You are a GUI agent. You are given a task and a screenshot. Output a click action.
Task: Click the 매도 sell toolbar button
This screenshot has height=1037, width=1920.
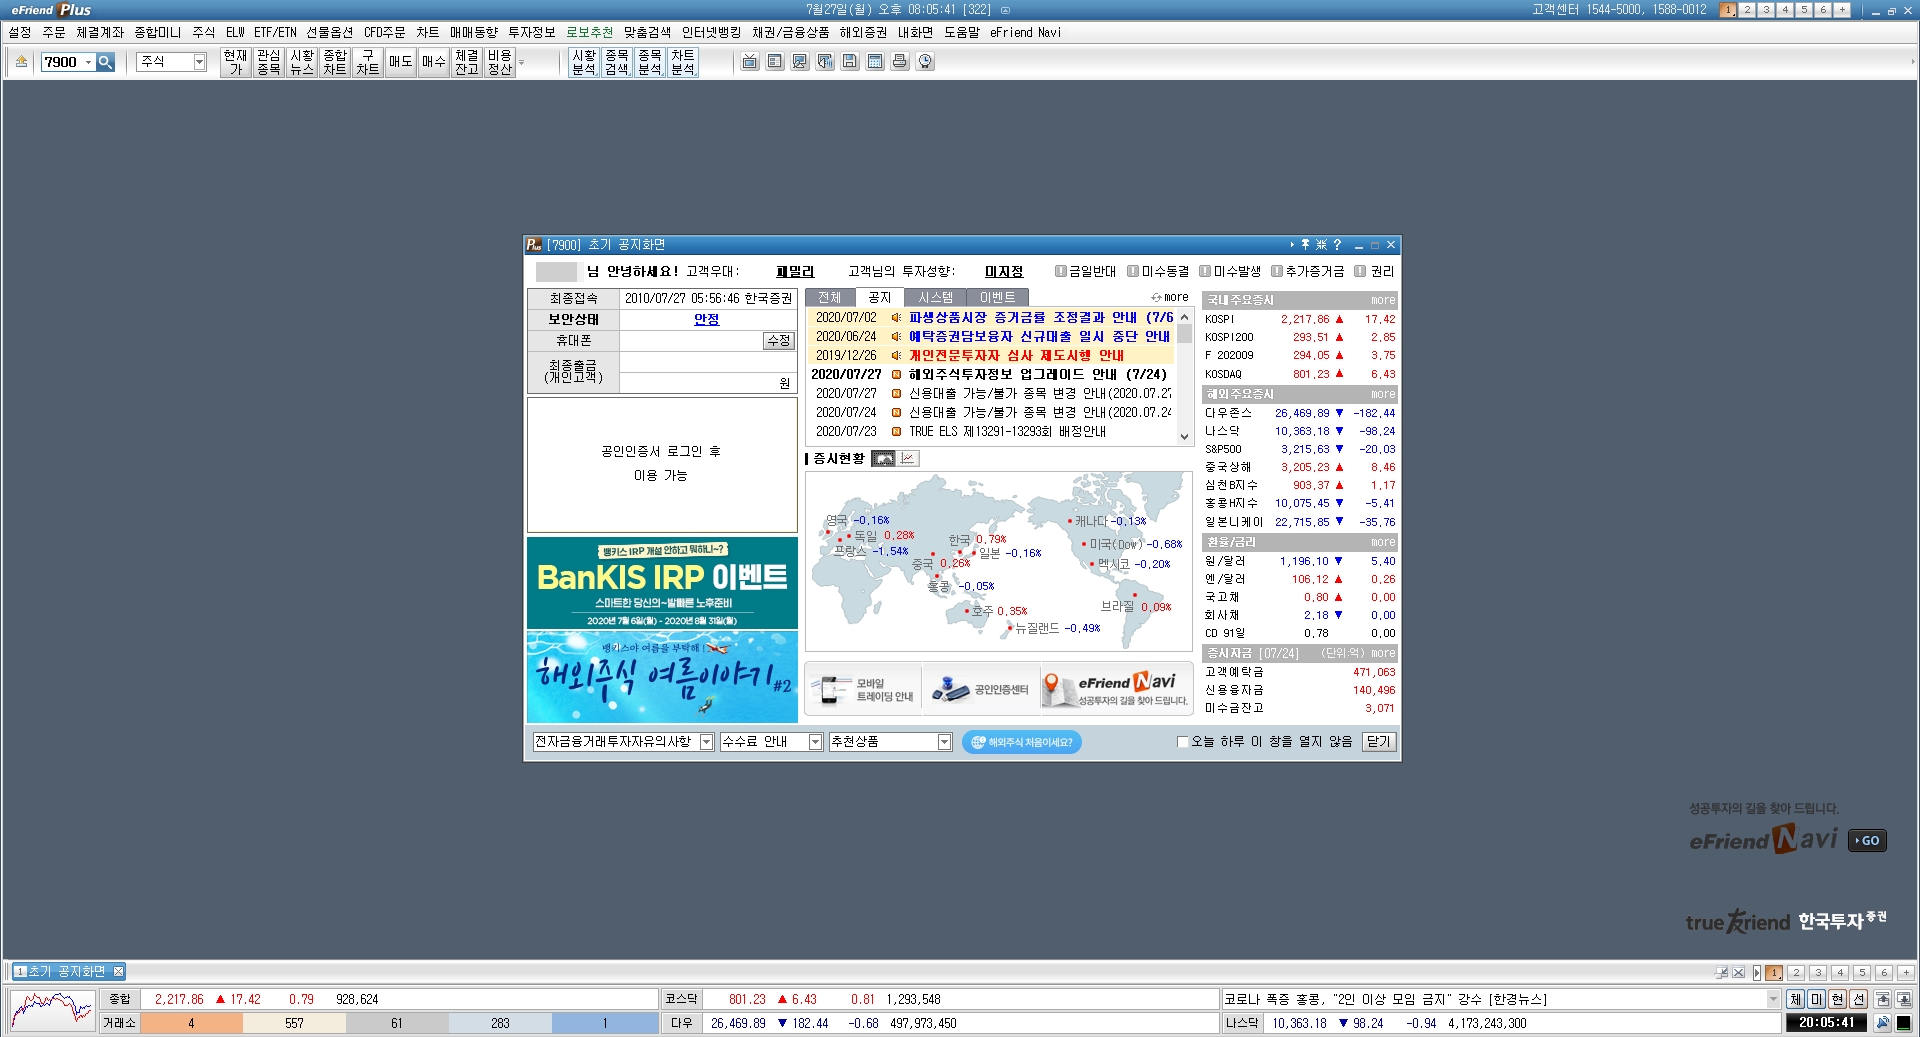[x=400, y=62]
